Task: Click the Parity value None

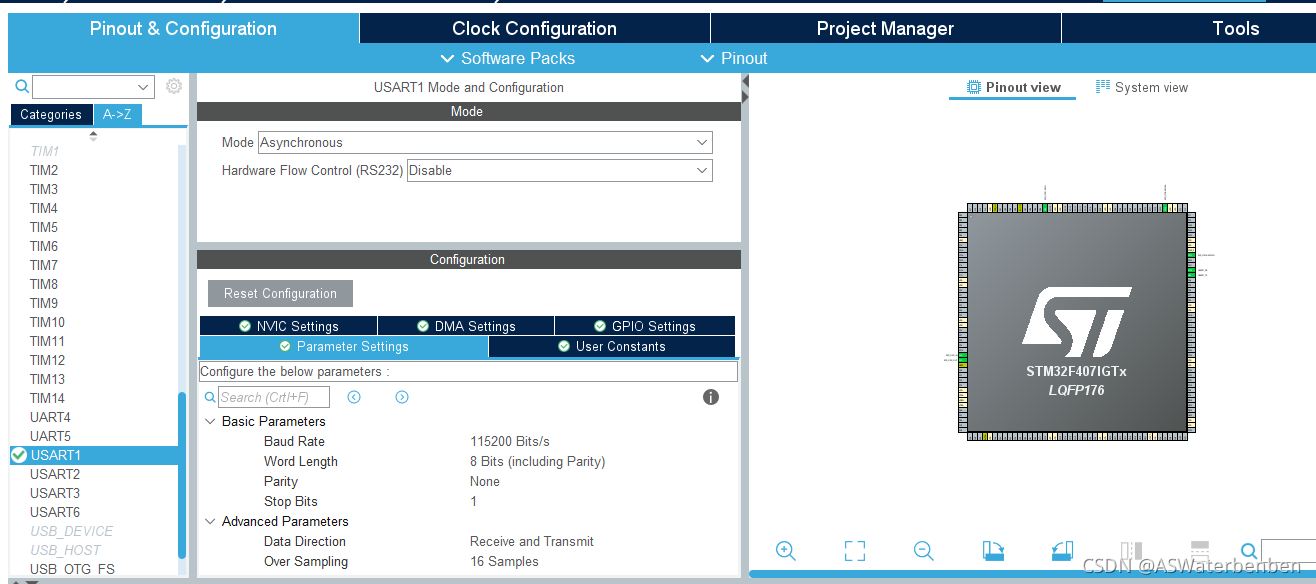Action: coord(485,481)
